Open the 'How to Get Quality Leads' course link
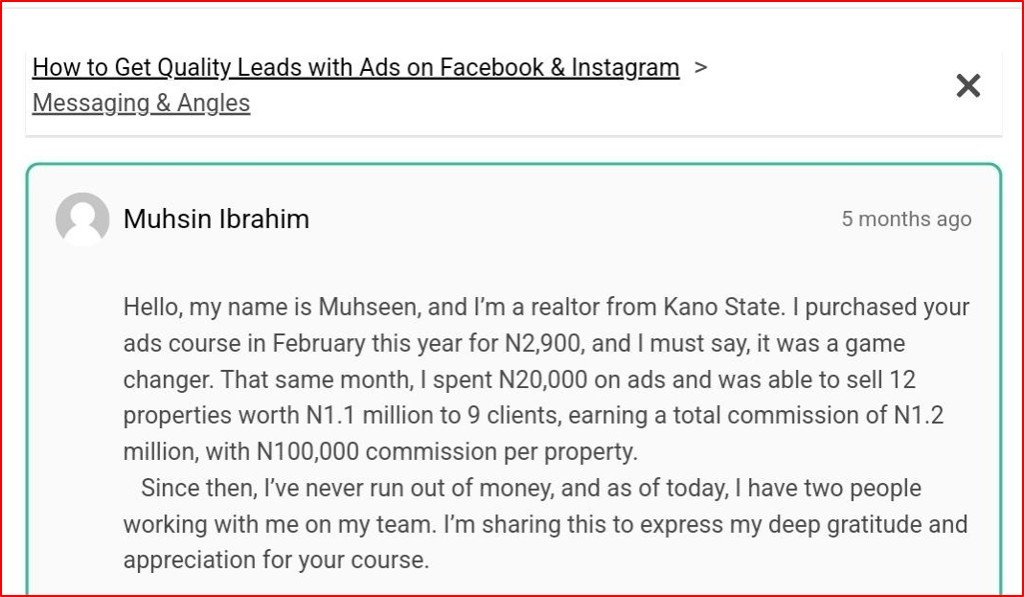Screen dimensions: 1024x597 [355, 68]
